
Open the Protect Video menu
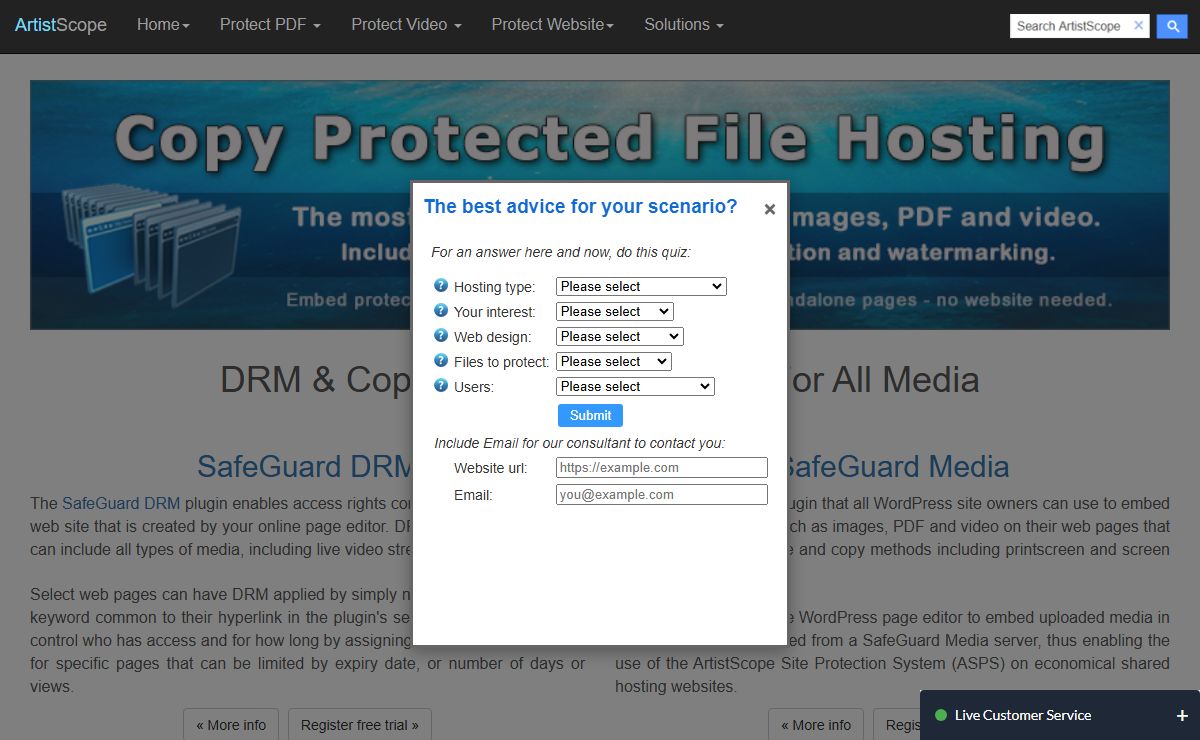click(406, 25)
